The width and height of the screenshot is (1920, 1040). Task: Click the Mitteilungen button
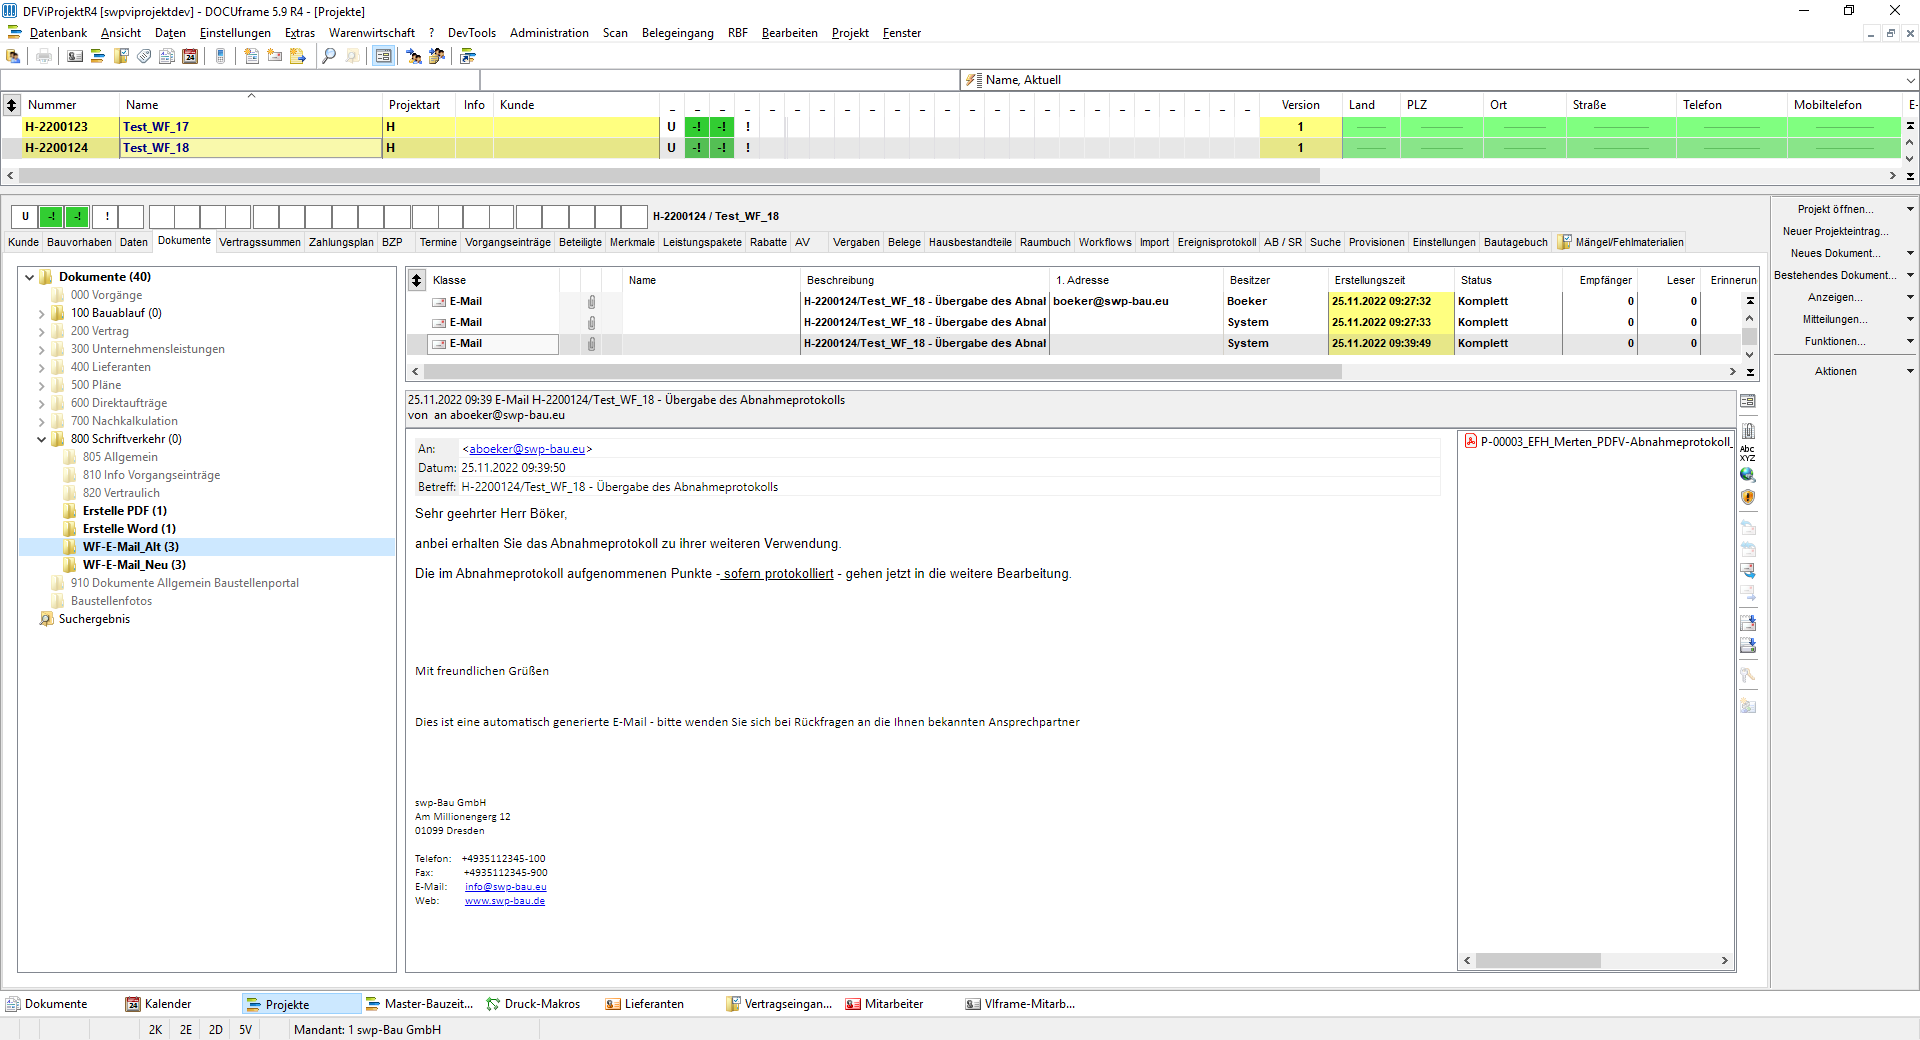click(1835, 319)
